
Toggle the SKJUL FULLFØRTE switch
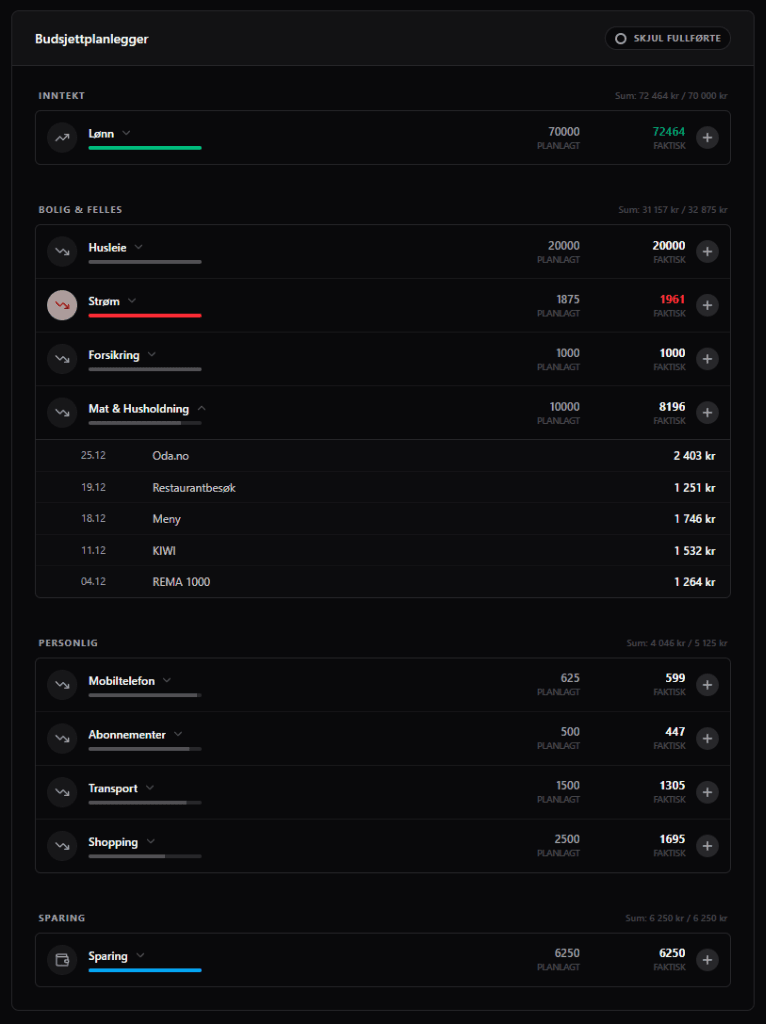[667, 38]
